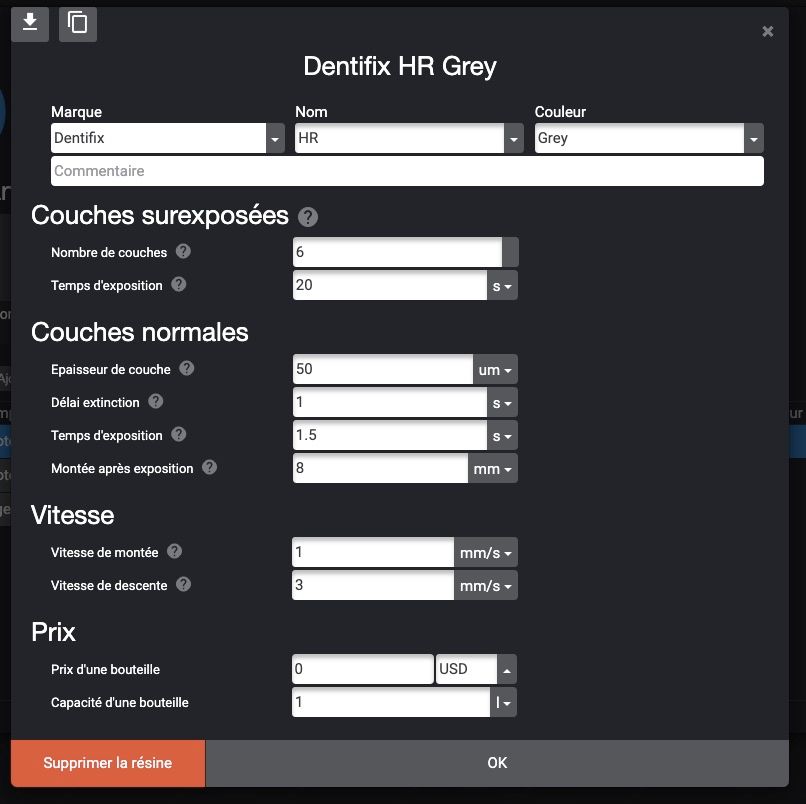This screenshot has height=804, width=806.
Task: Download the resin profile via download icon
Action: point(30,24)
